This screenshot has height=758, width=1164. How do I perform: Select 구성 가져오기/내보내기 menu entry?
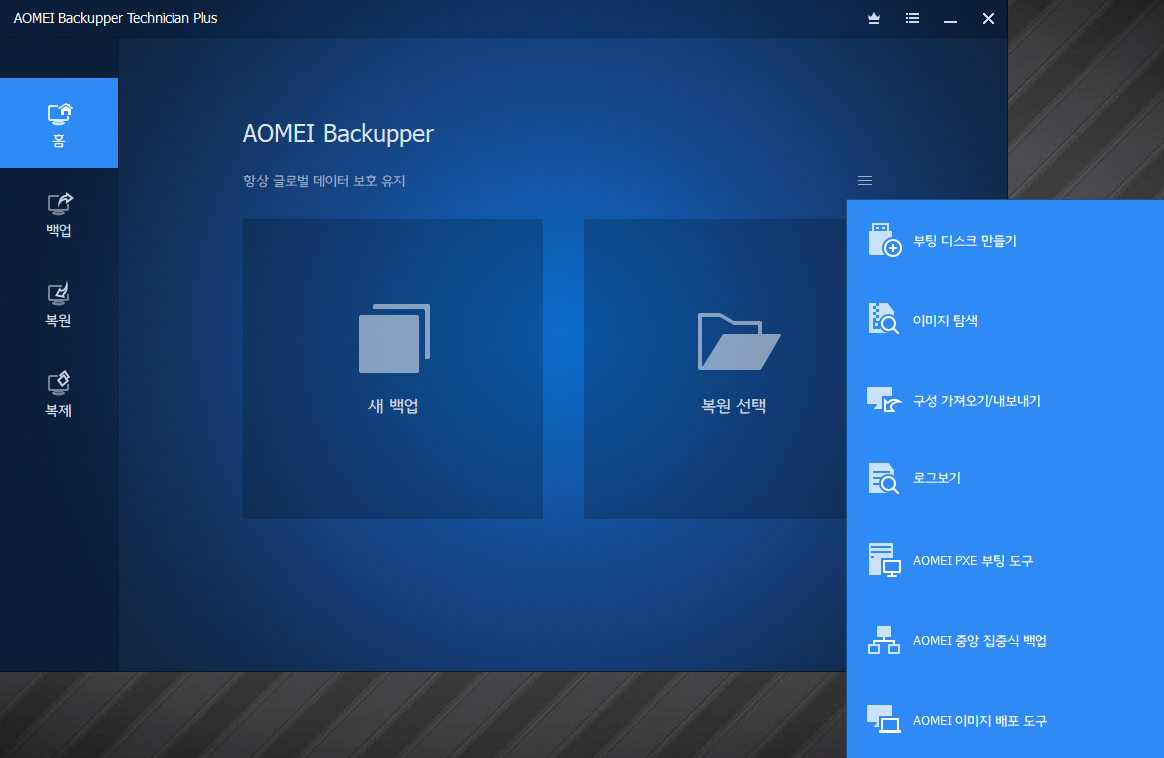(976, 401)
